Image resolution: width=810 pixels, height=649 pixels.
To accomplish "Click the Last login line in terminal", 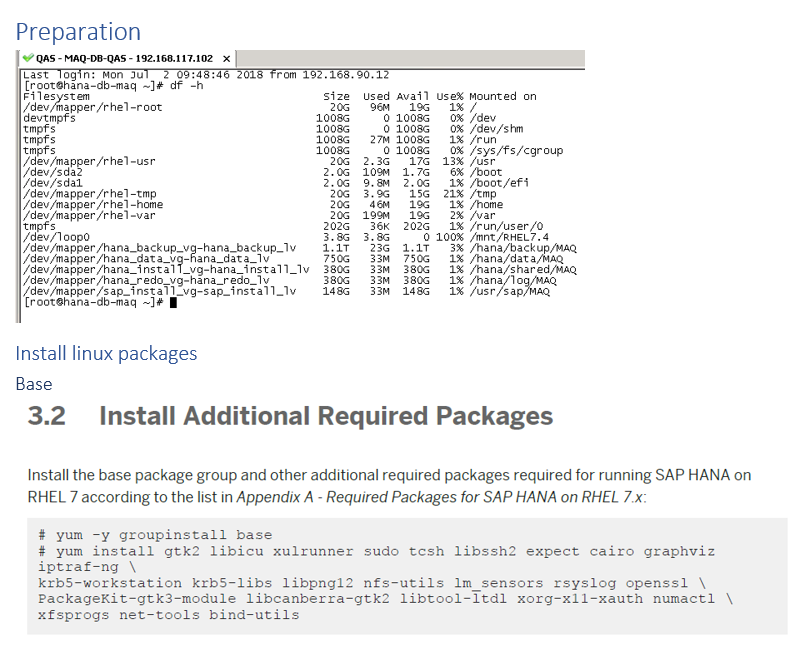I will coord(206,75).
